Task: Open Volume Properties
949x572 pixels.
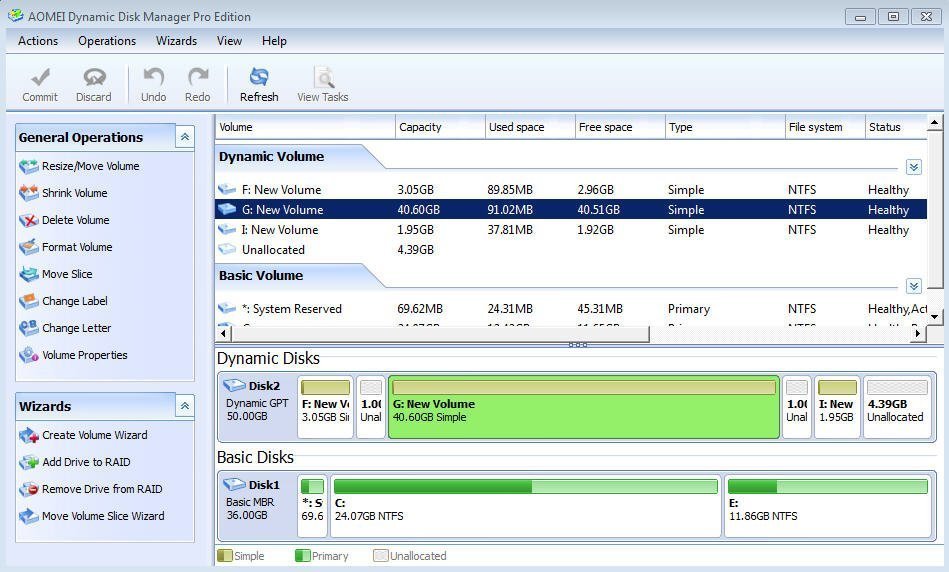Action: pos(73,355)
